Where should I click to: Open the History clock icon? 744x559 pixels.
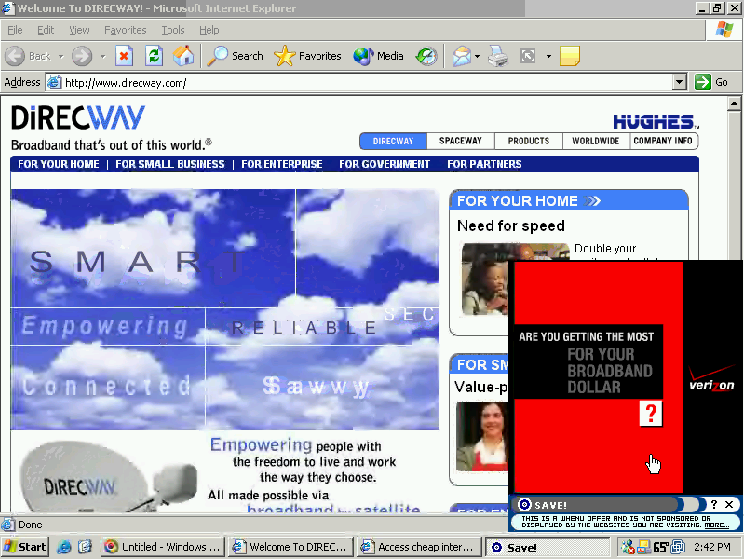coord(426,56)
